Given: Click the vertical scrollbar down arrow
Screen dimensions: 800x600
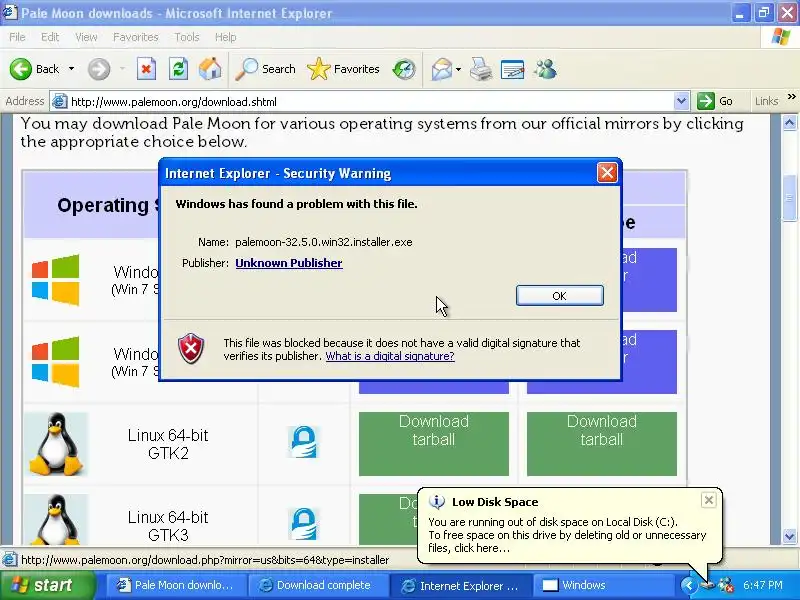Looking at the screenshot, I should (790, 536).
